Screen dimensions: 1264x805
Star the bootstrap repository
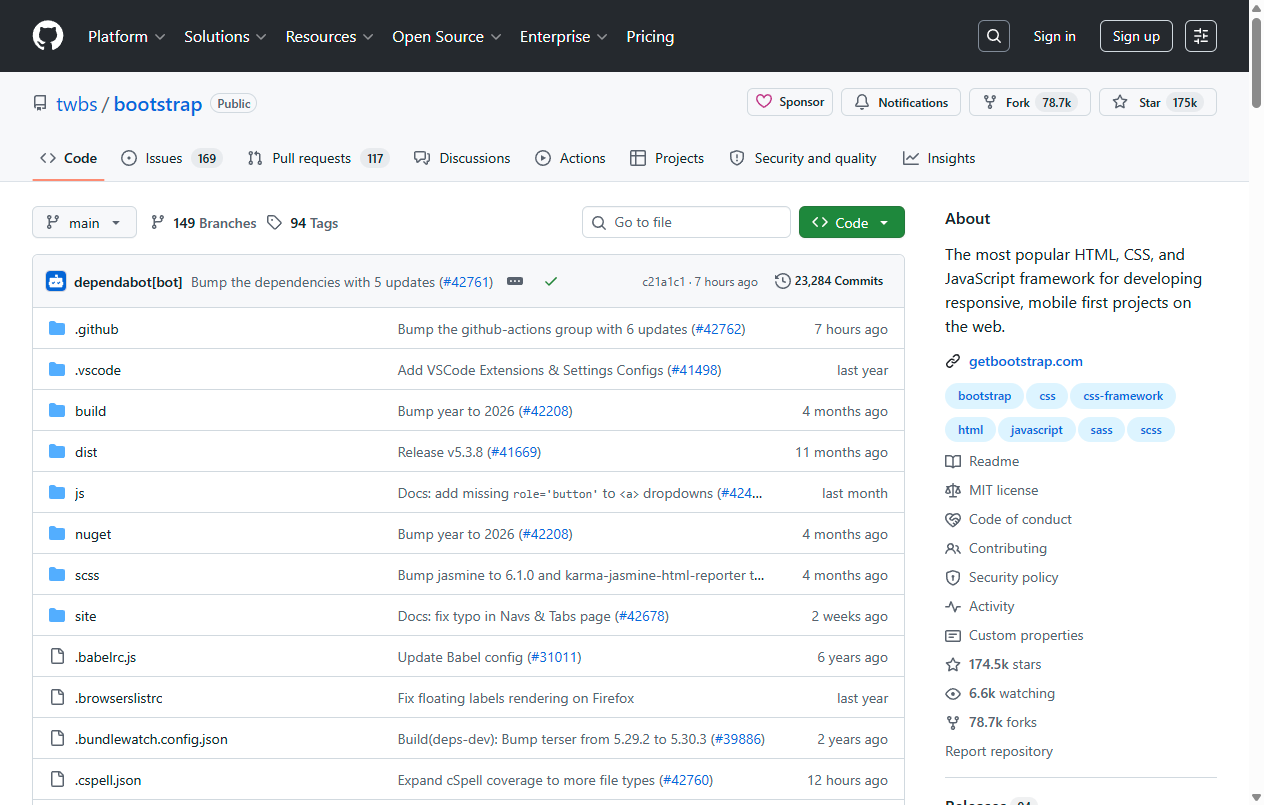(x=1158, y=102)
